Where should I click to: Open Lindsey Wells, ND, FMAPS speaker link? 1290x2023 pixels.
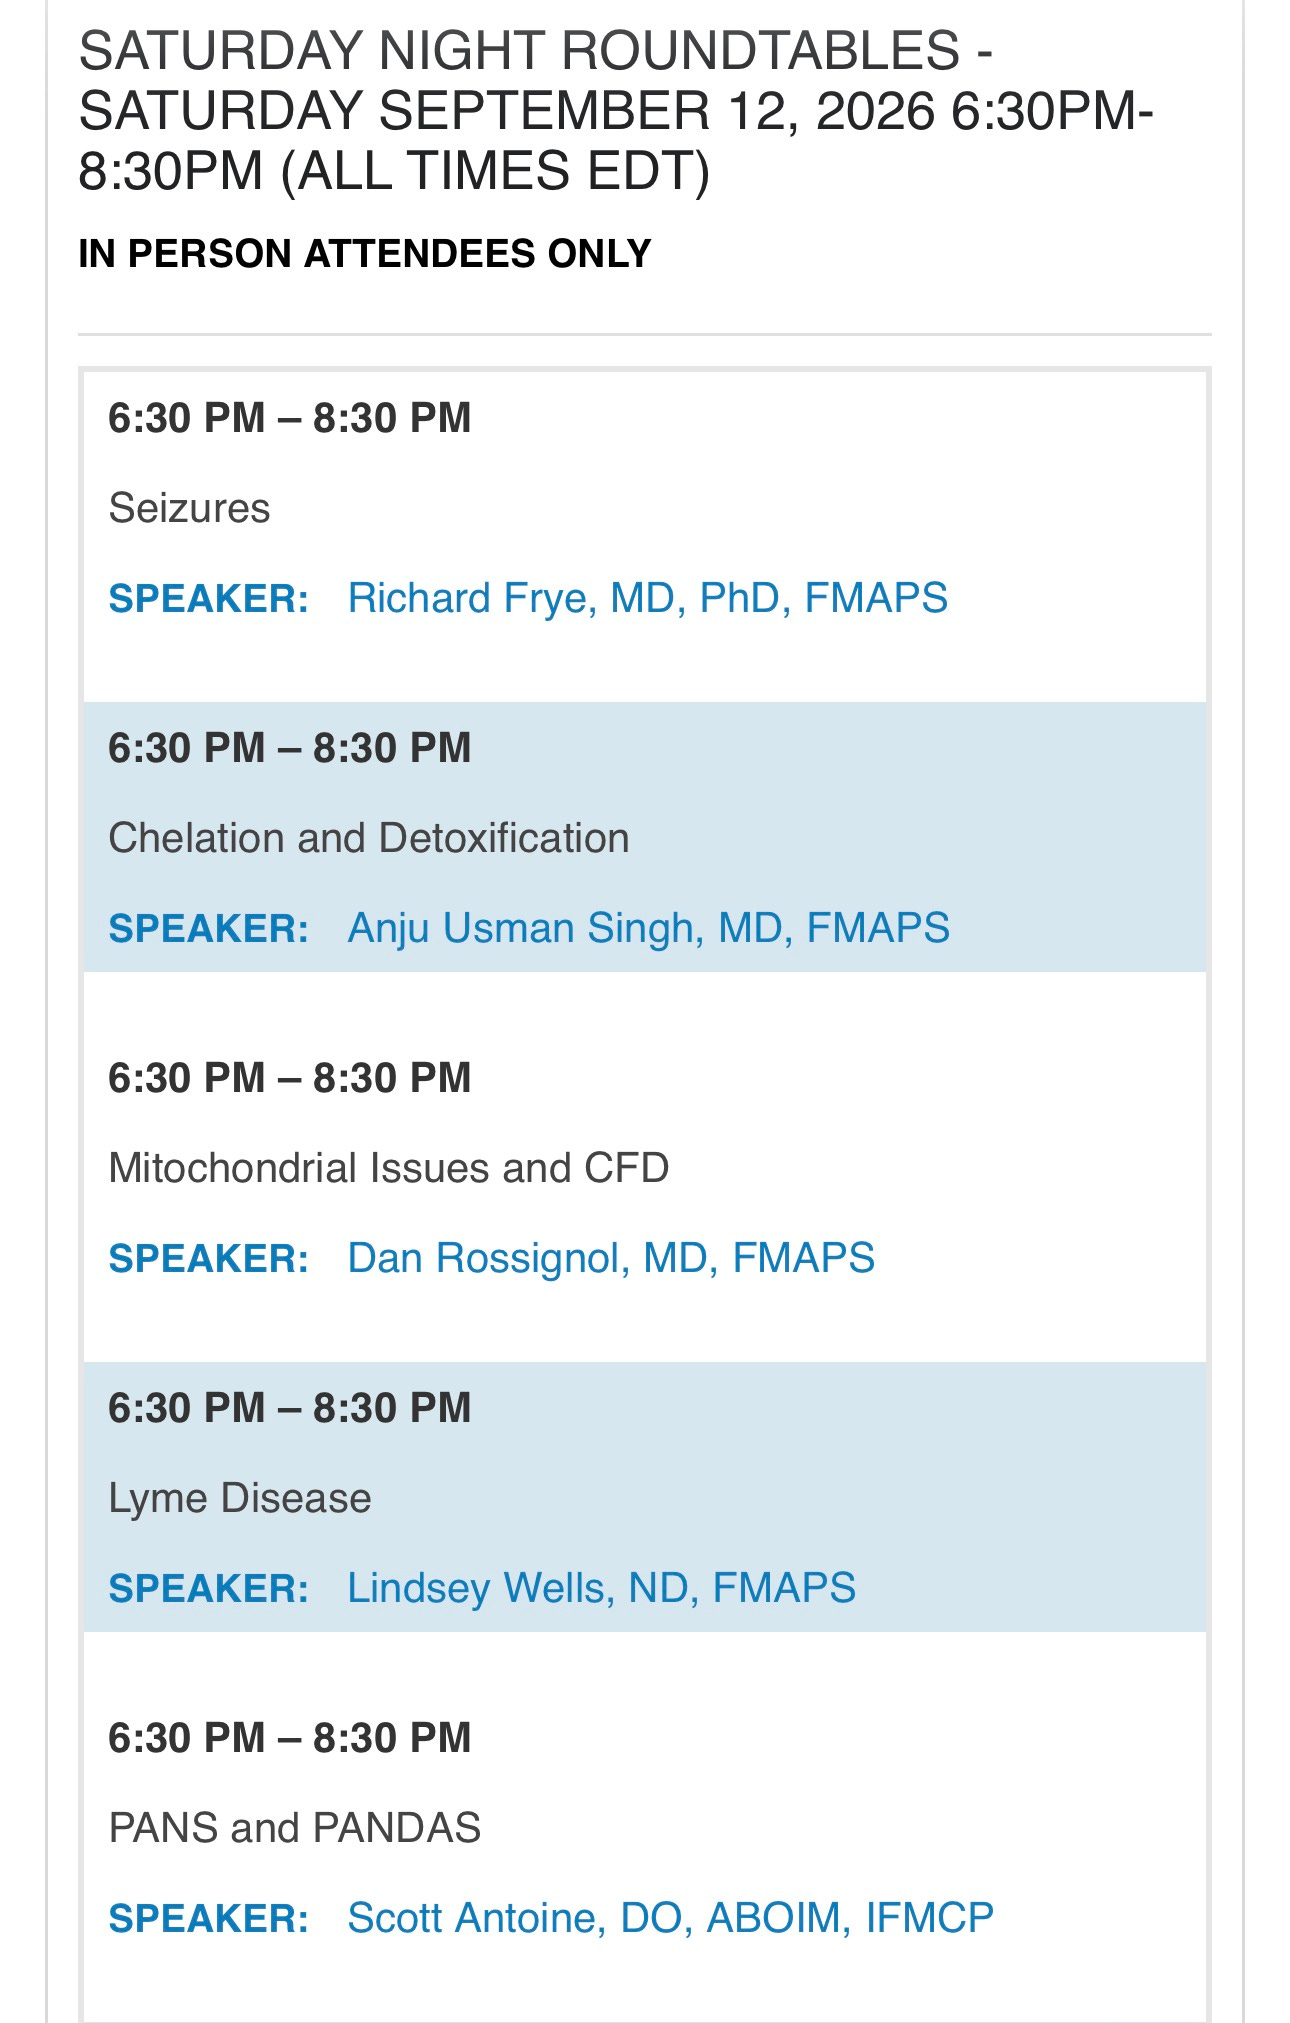point(601,1589)
